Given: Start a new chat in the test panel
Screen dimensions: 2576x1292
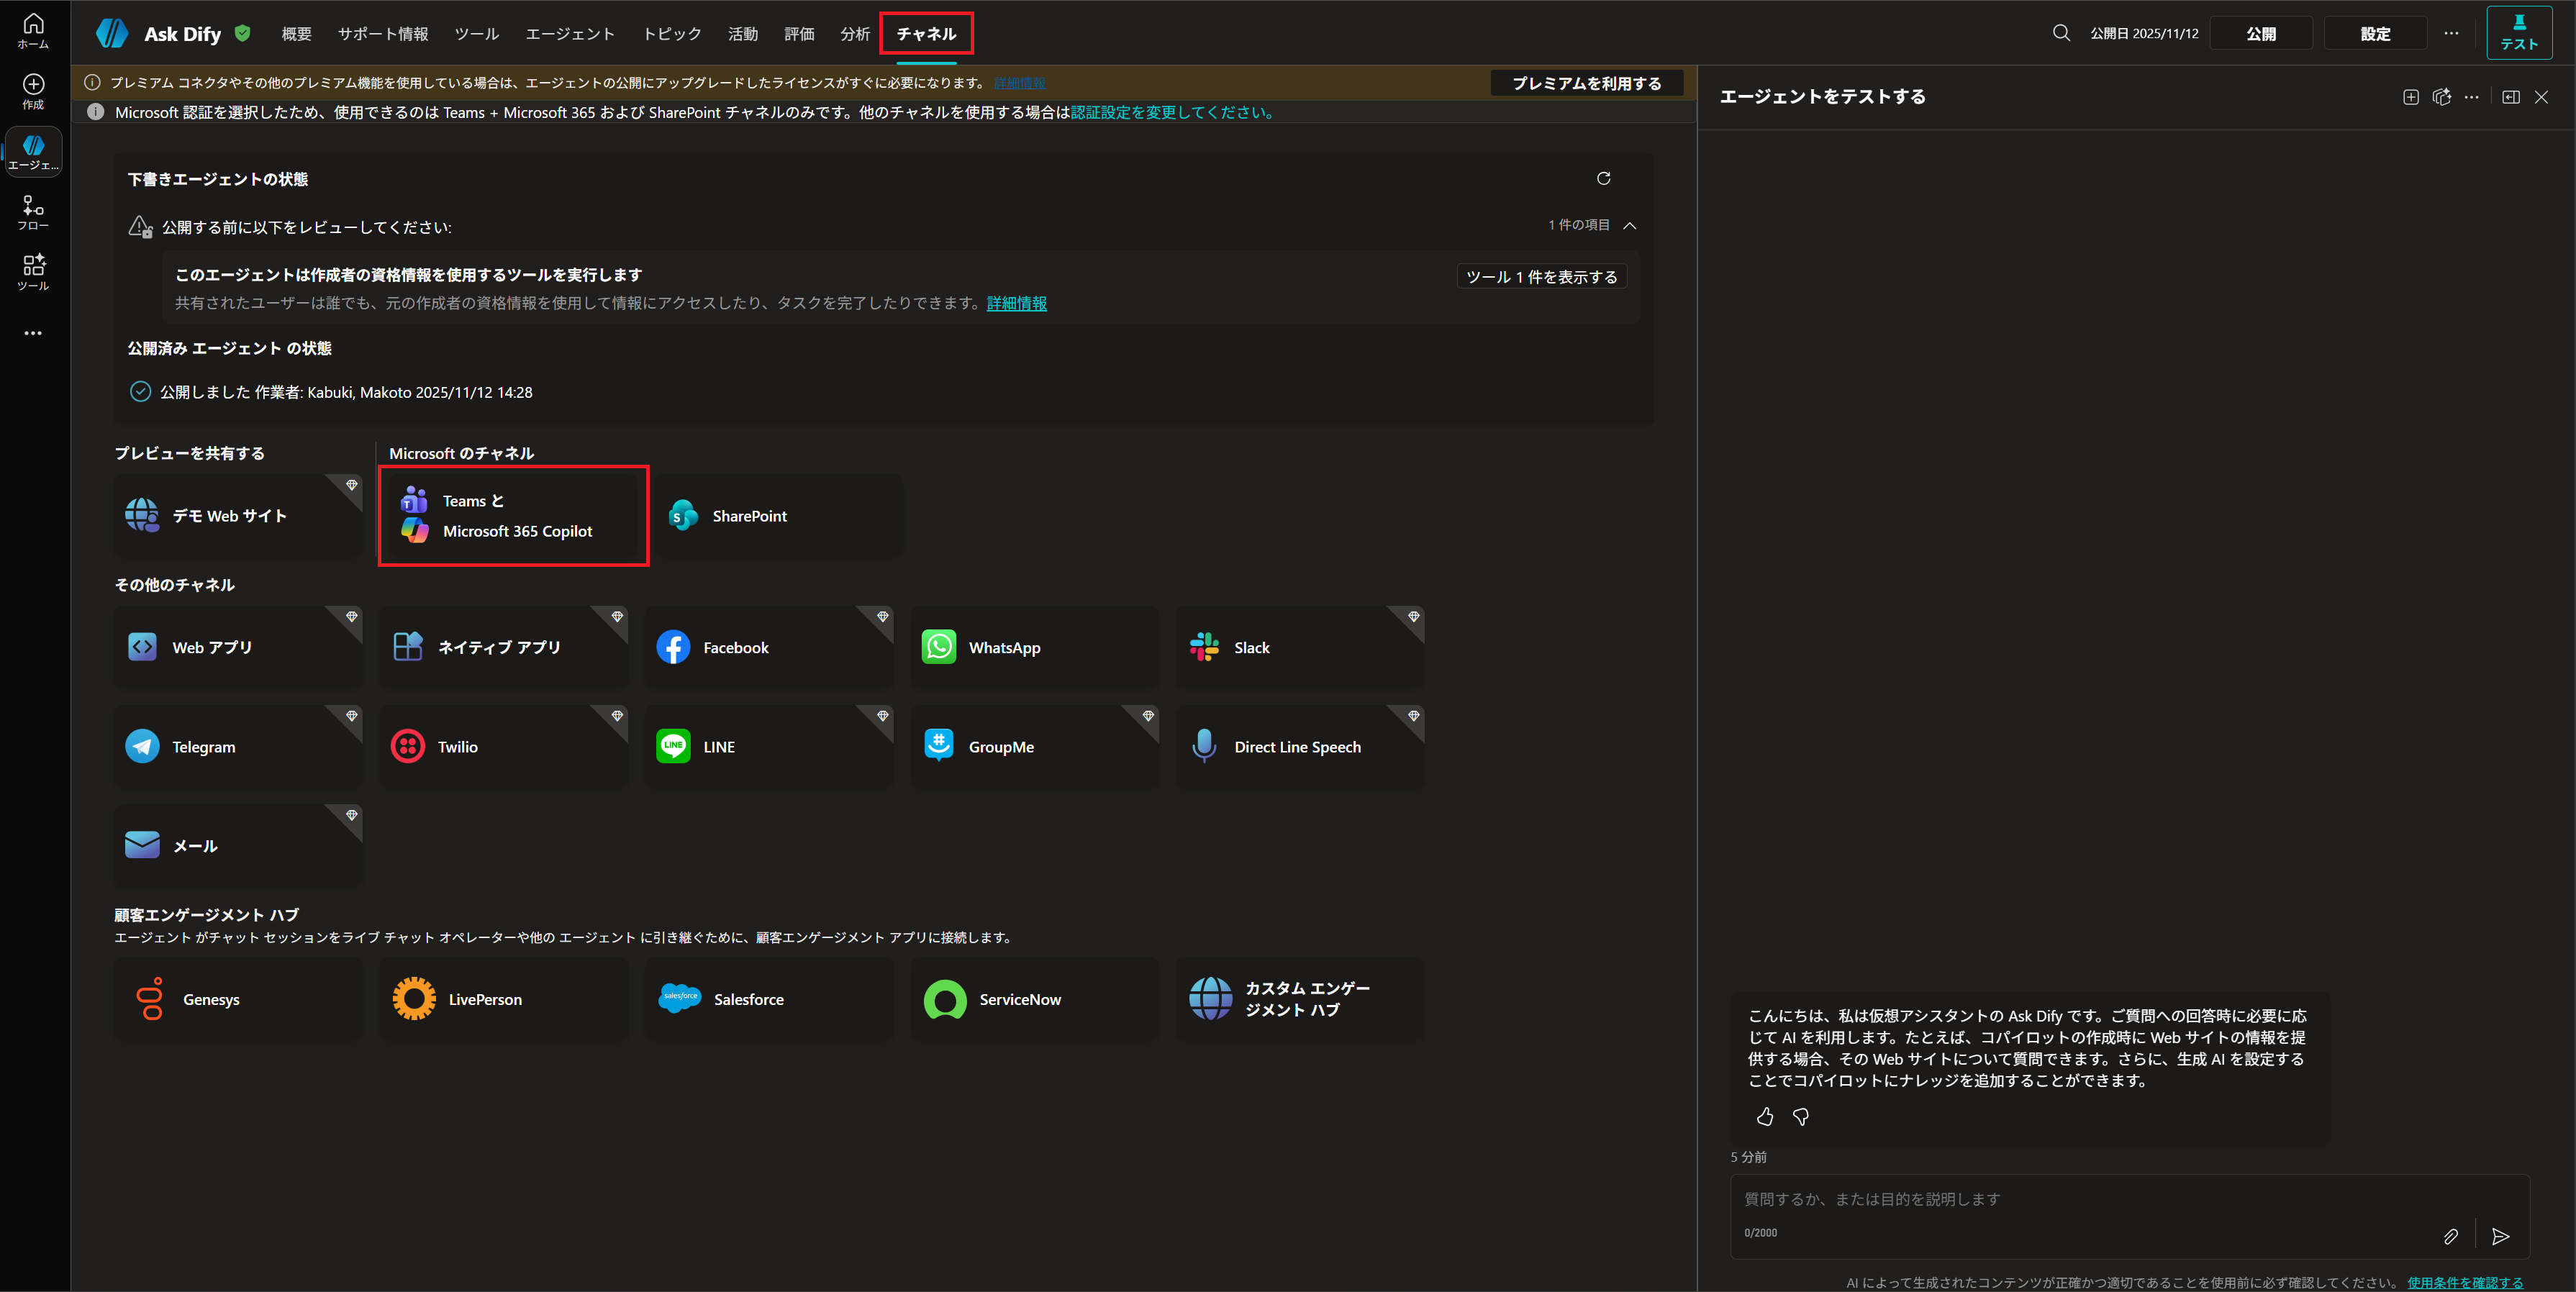Looking at the screenshot, I should tap(2410, 97).
